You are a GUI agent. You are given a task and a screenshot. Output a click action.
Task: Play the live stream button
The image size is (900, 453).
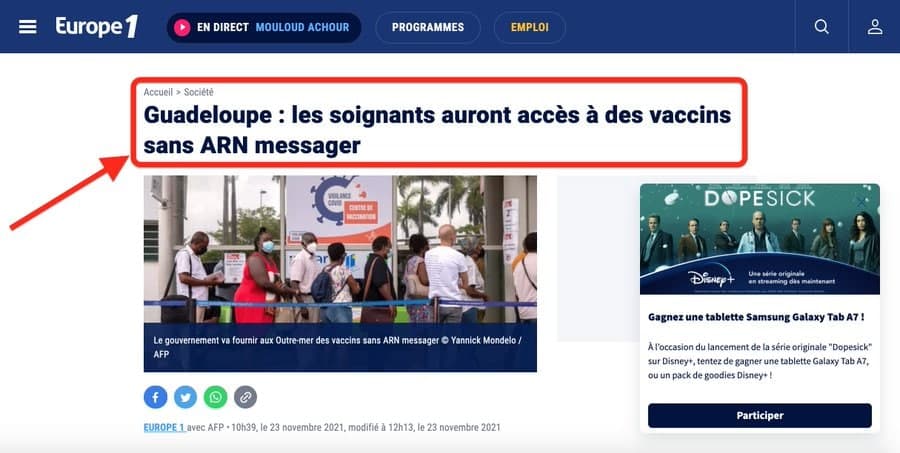[182, 28]
